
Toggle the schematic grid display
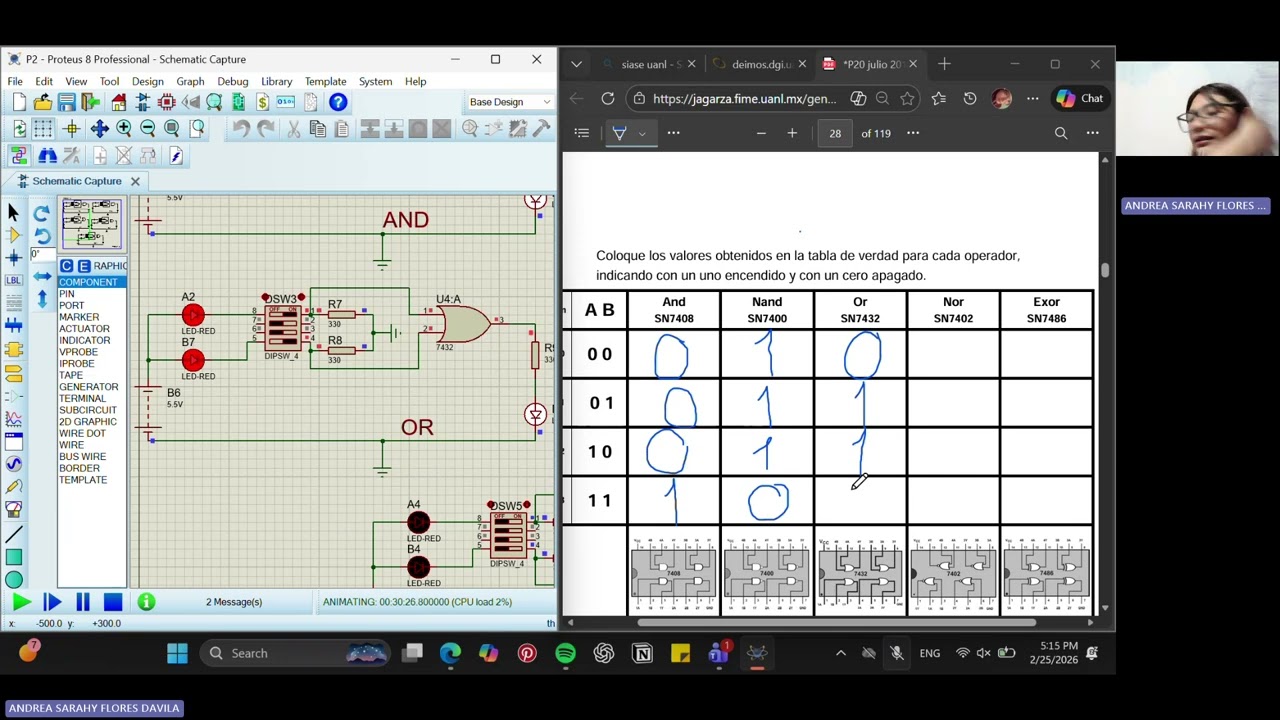point(43,128)
